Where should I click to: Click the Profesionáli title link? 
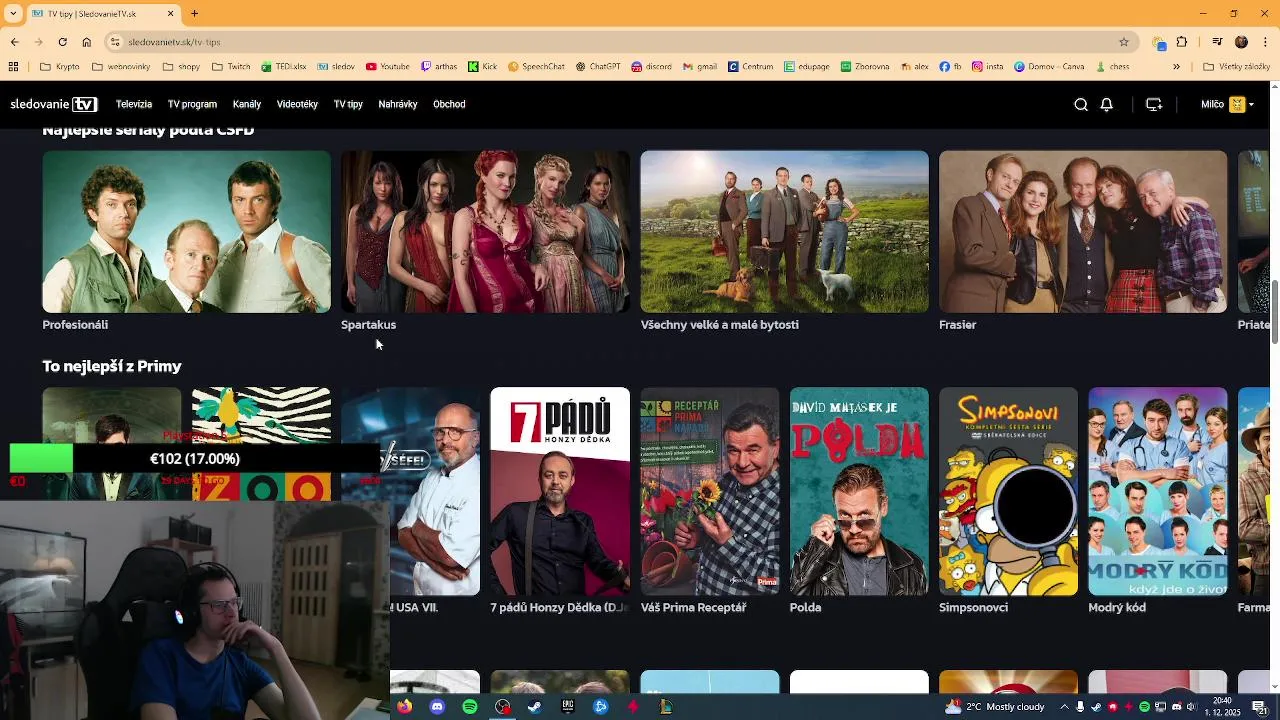point(75,325)
